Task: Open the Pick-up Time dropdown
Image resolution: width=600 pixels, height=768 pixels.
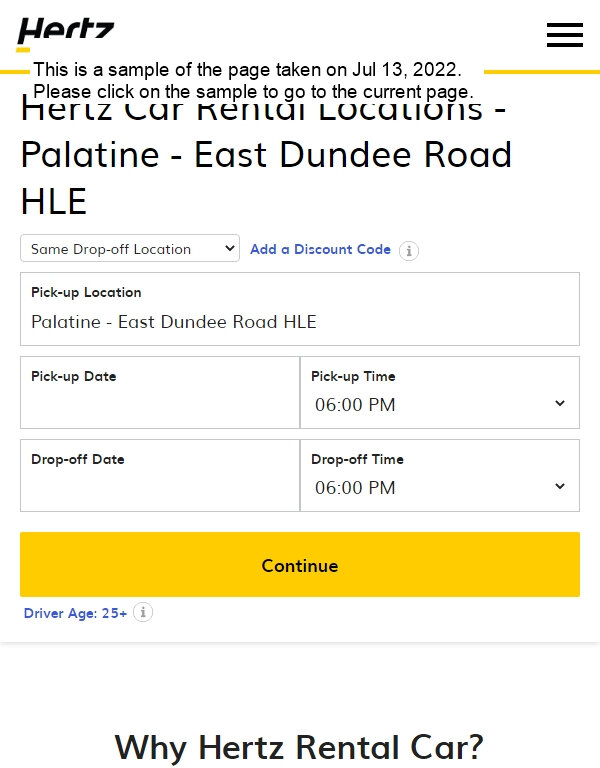Action: (439, 393)
